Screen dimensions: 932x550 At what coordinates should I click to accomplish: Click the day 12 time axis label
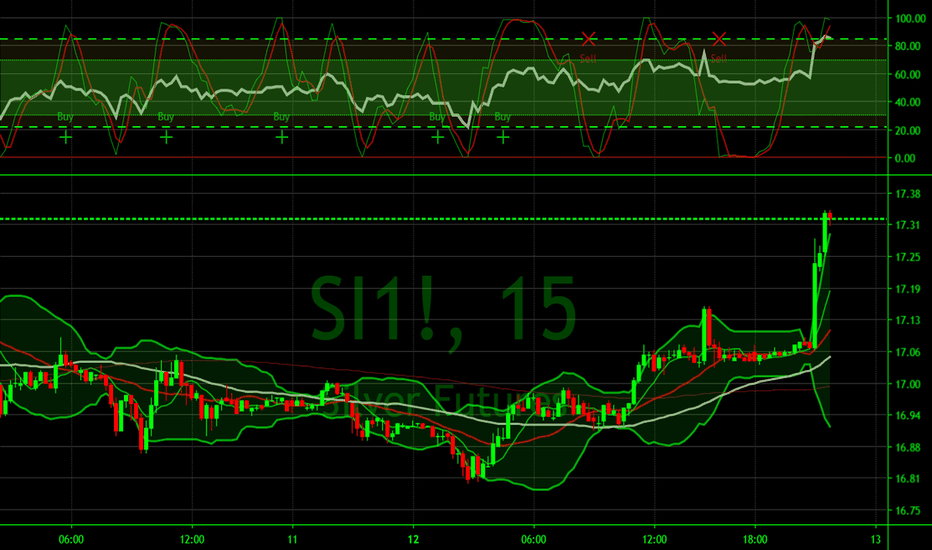[x=413, y=540]
